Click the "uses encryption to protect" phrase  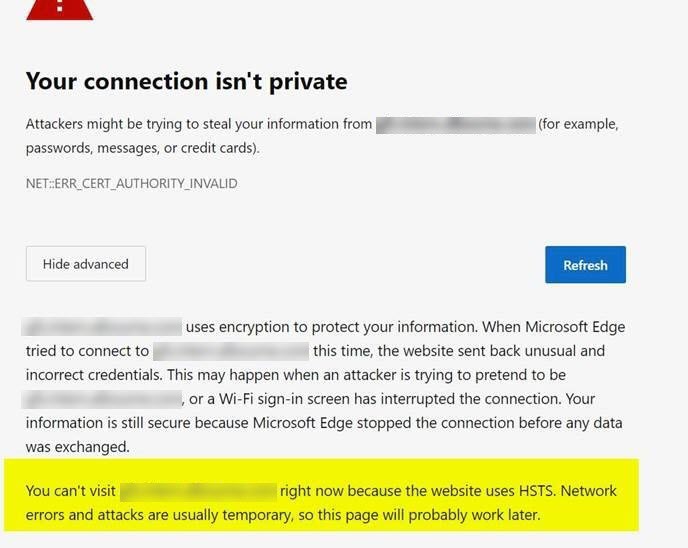click(270, 327)
